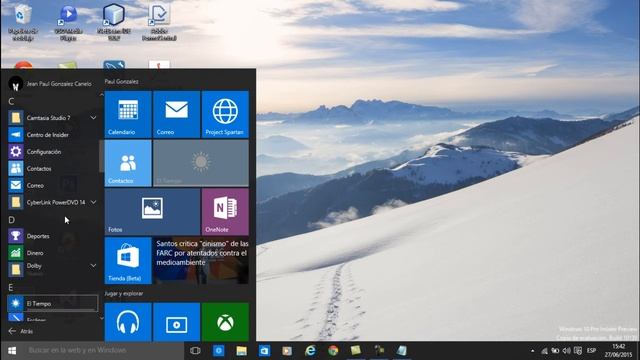Show hidden system tray icons
The width and height of the screenshot is (640, 360).
532,351
